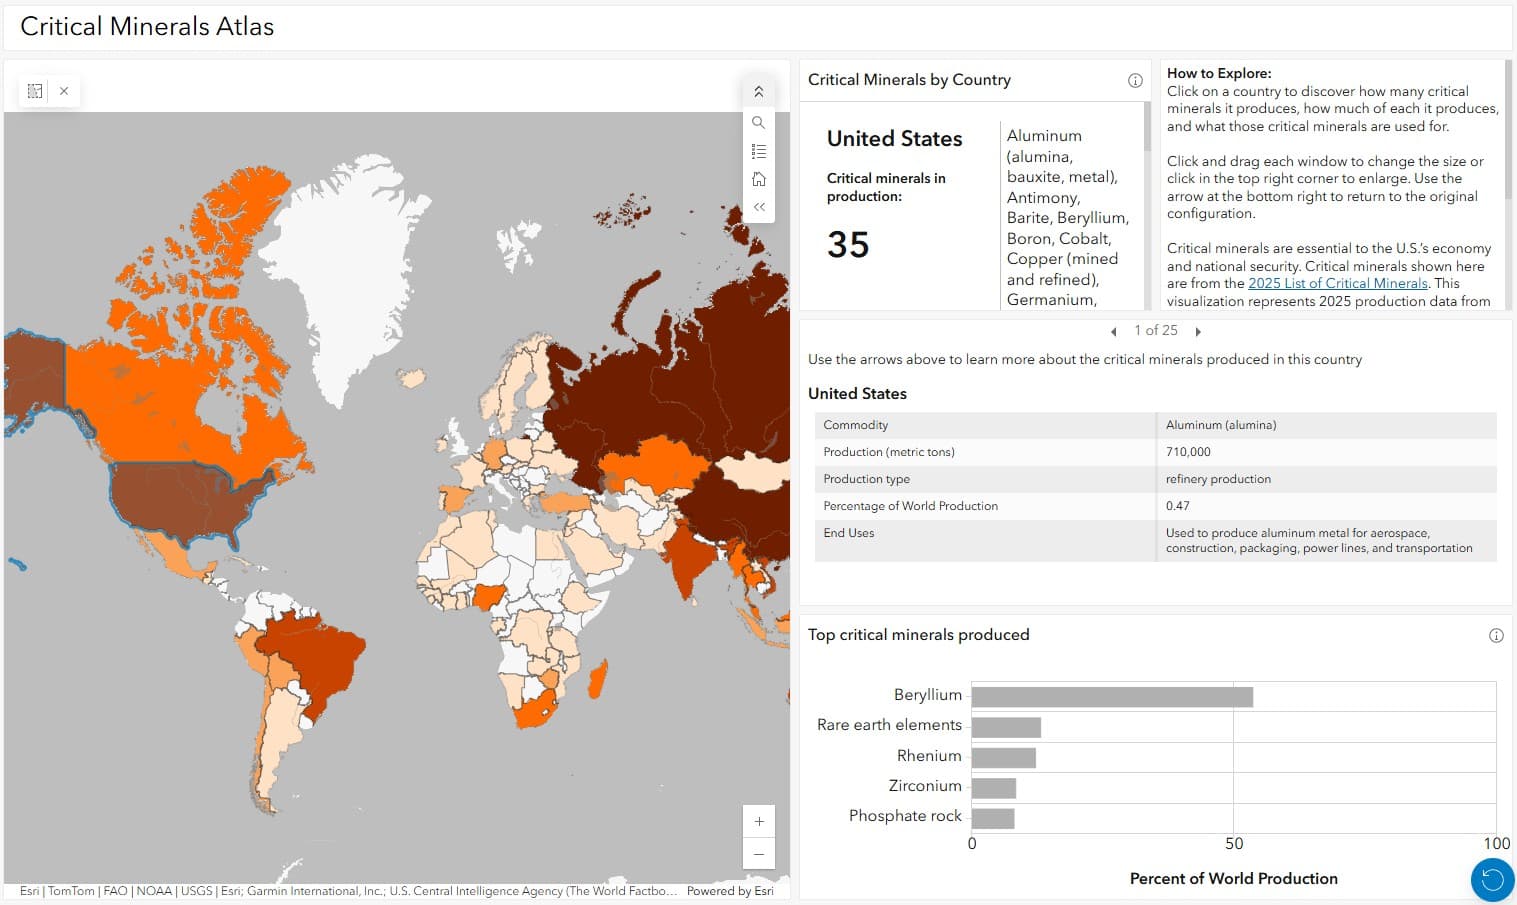Collapse map toolbar with double-left chevron
This screenshot has width=1517, height=905.
tap(759, 207)
